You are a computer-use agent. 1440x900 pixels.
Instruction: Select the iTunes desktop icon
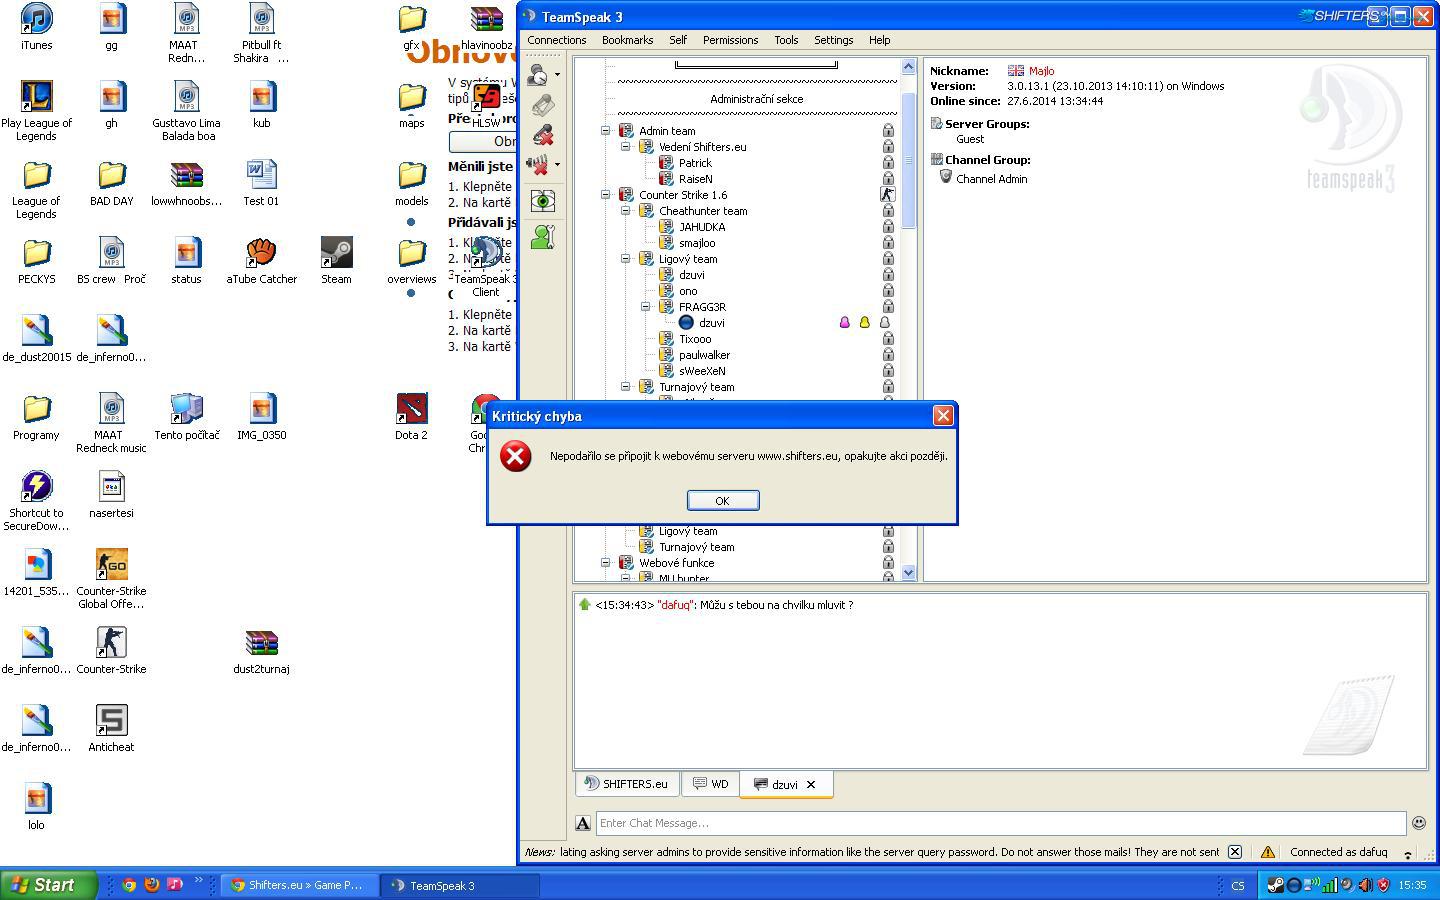37,27
